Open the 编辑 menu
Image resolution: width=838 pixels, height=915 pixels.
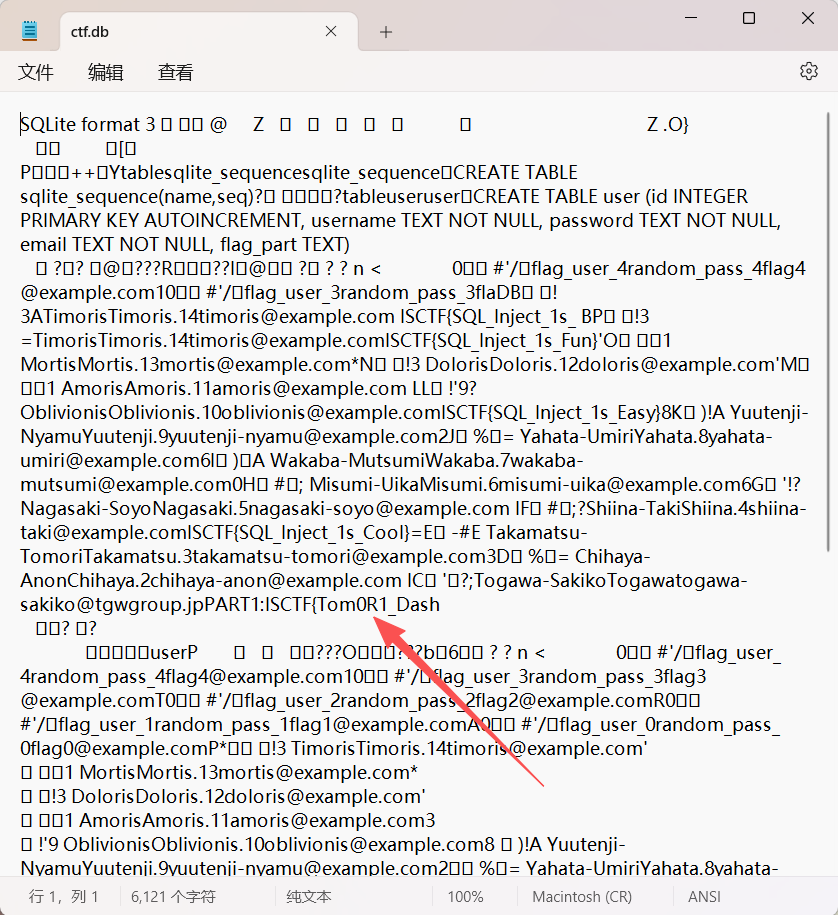click(105, 72)
